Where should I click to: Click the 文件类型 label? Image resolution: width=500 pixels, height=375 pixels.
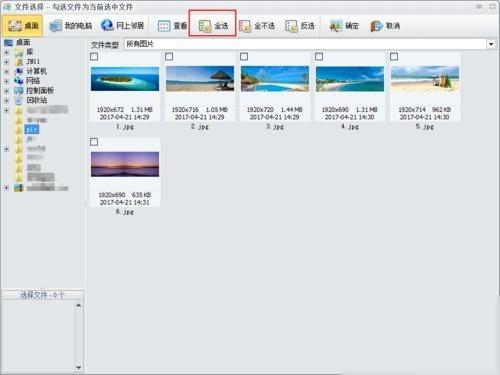pyautogui.click(x=105, y=45)
